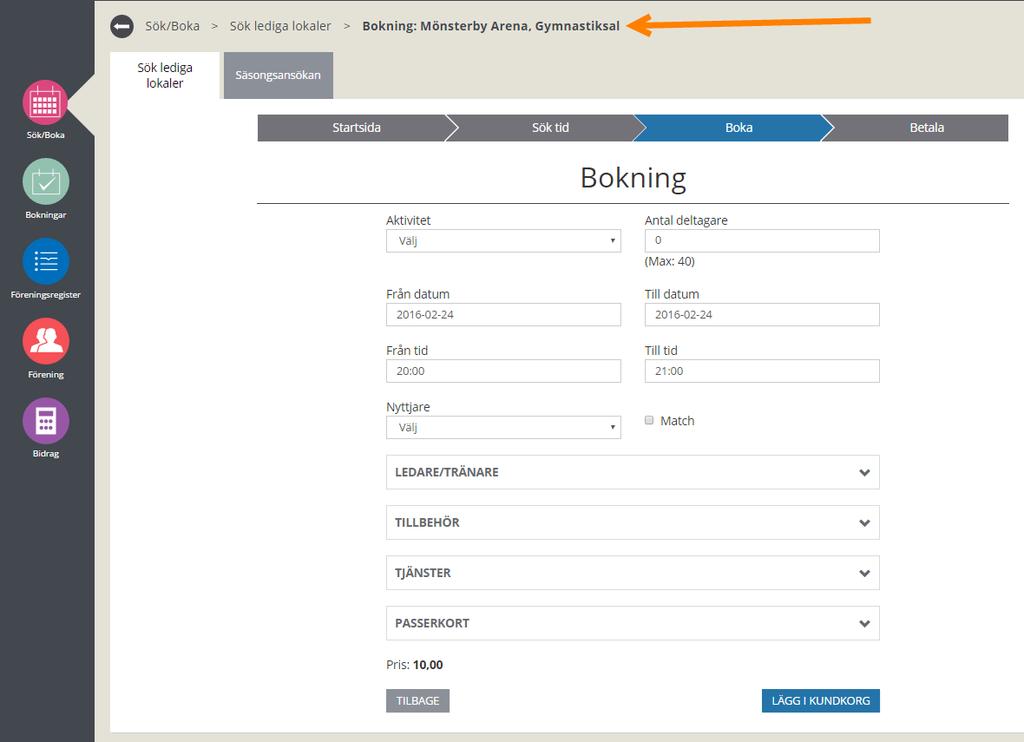The height and width of the screenshot is (742, 1024).
Task: Open the Förening people icon
Action: [x=46, y=341]
